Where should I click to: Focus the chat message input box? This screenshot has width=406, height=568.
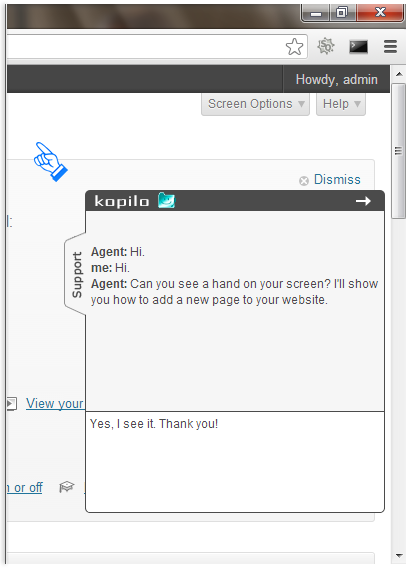[235, 462]
